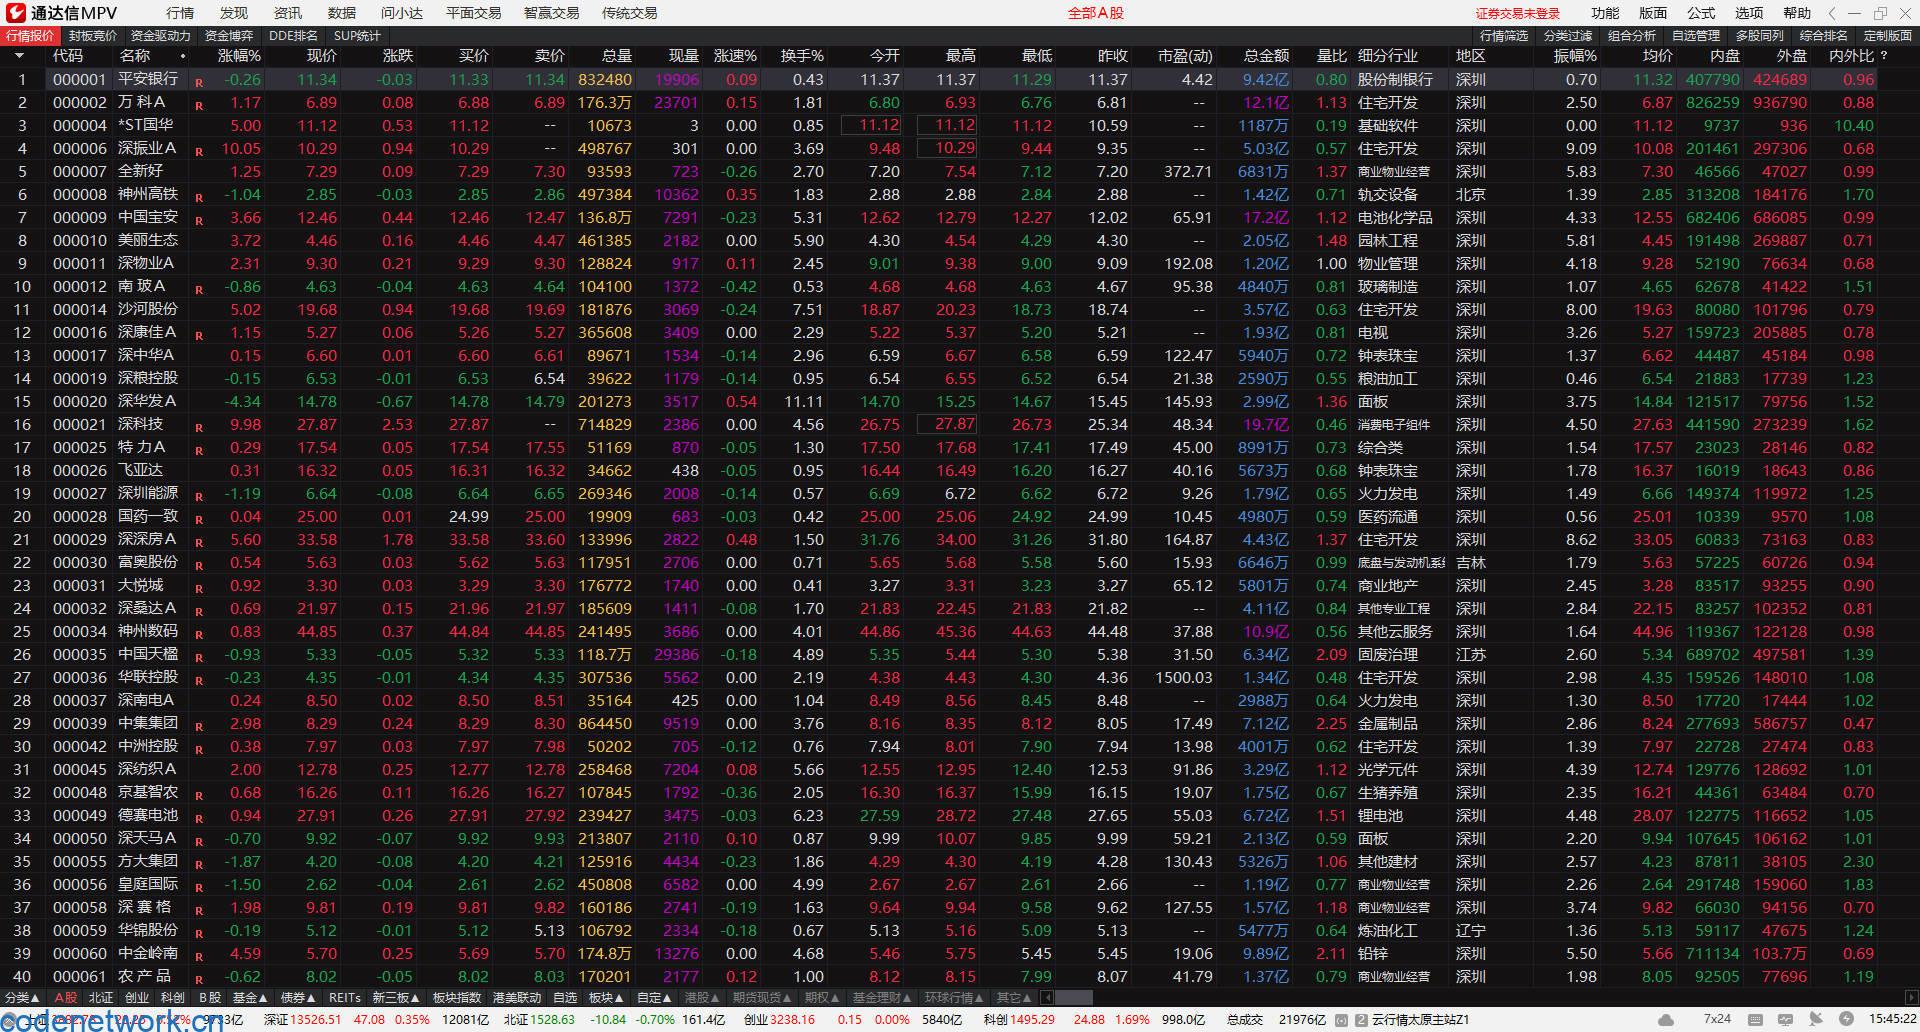Switch to the 创业 market tab
This screenshot has height=1032, width=1920.
(x=136, y=997)
